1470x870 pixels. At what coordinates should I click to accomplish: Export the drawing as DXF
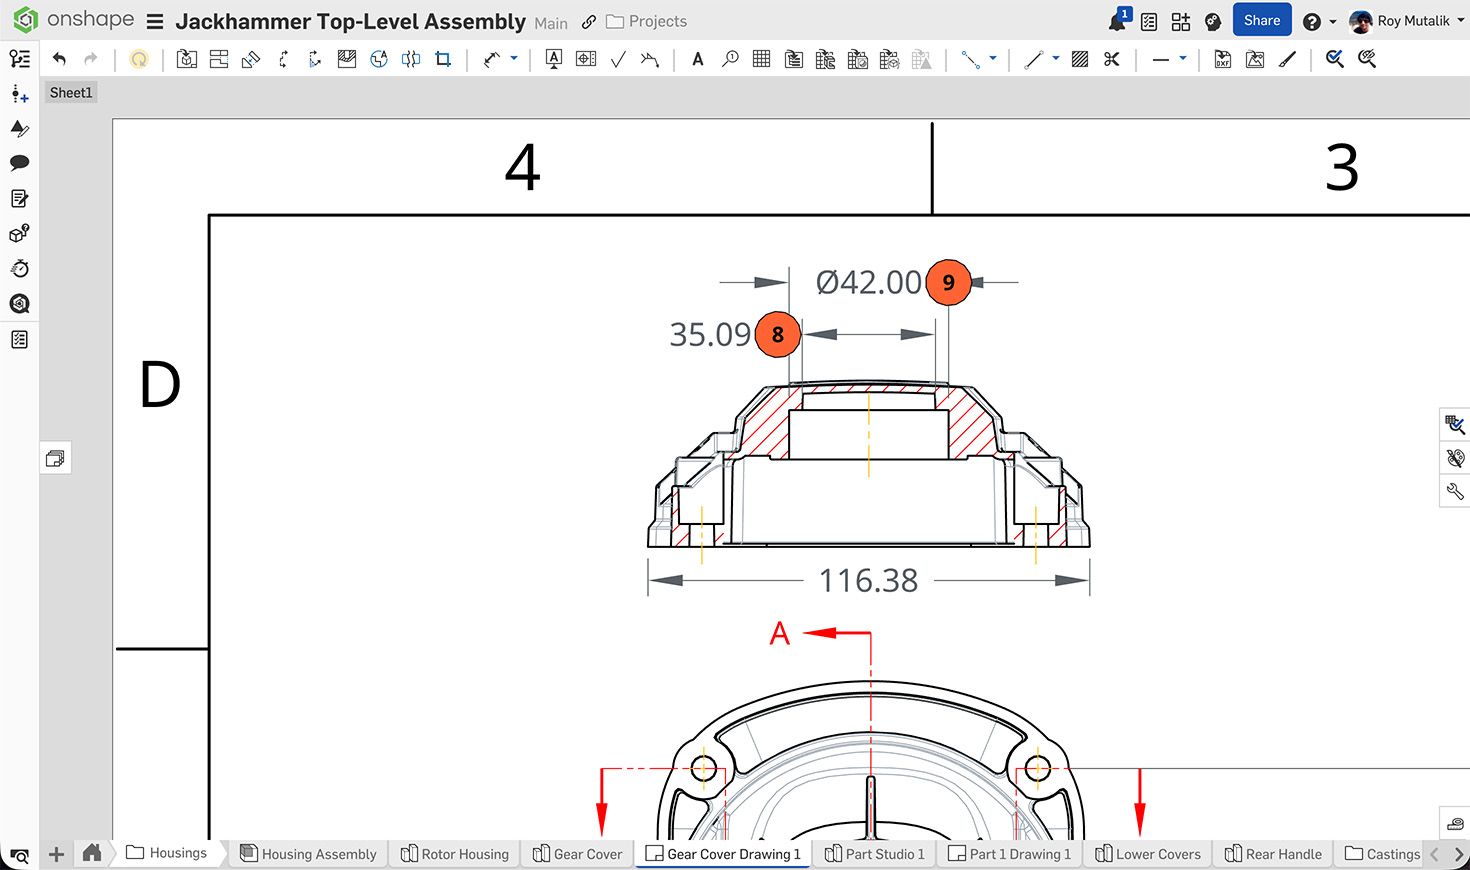click(x=1222, y=58)
